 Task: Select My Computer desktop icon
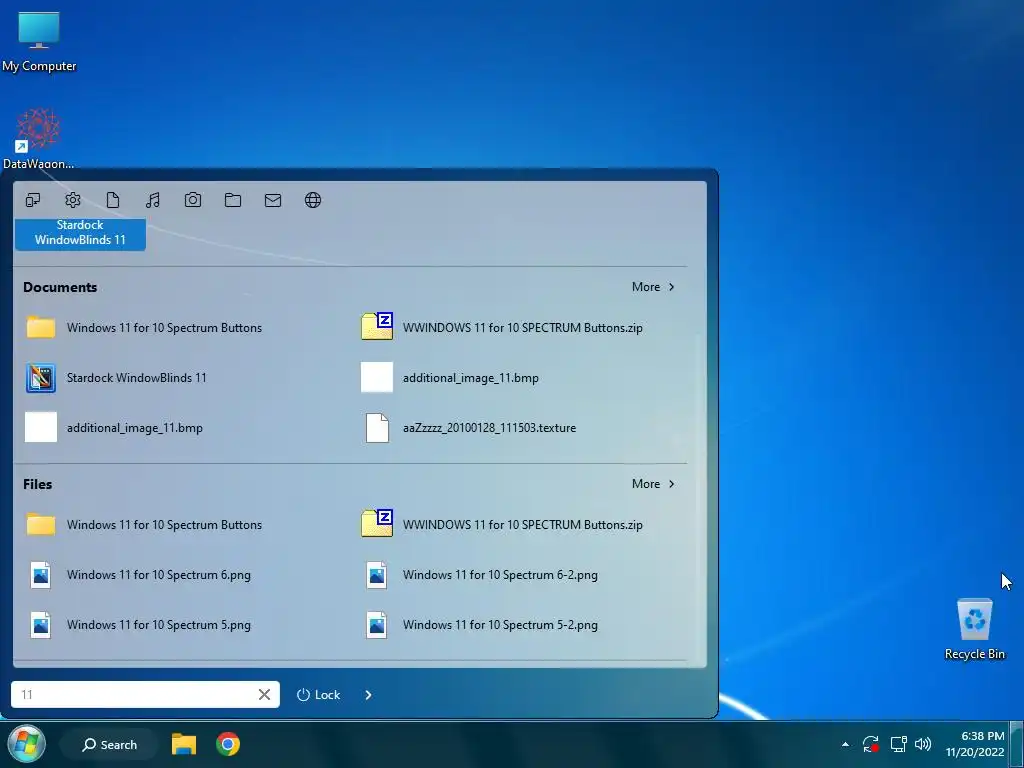(39, 42)
